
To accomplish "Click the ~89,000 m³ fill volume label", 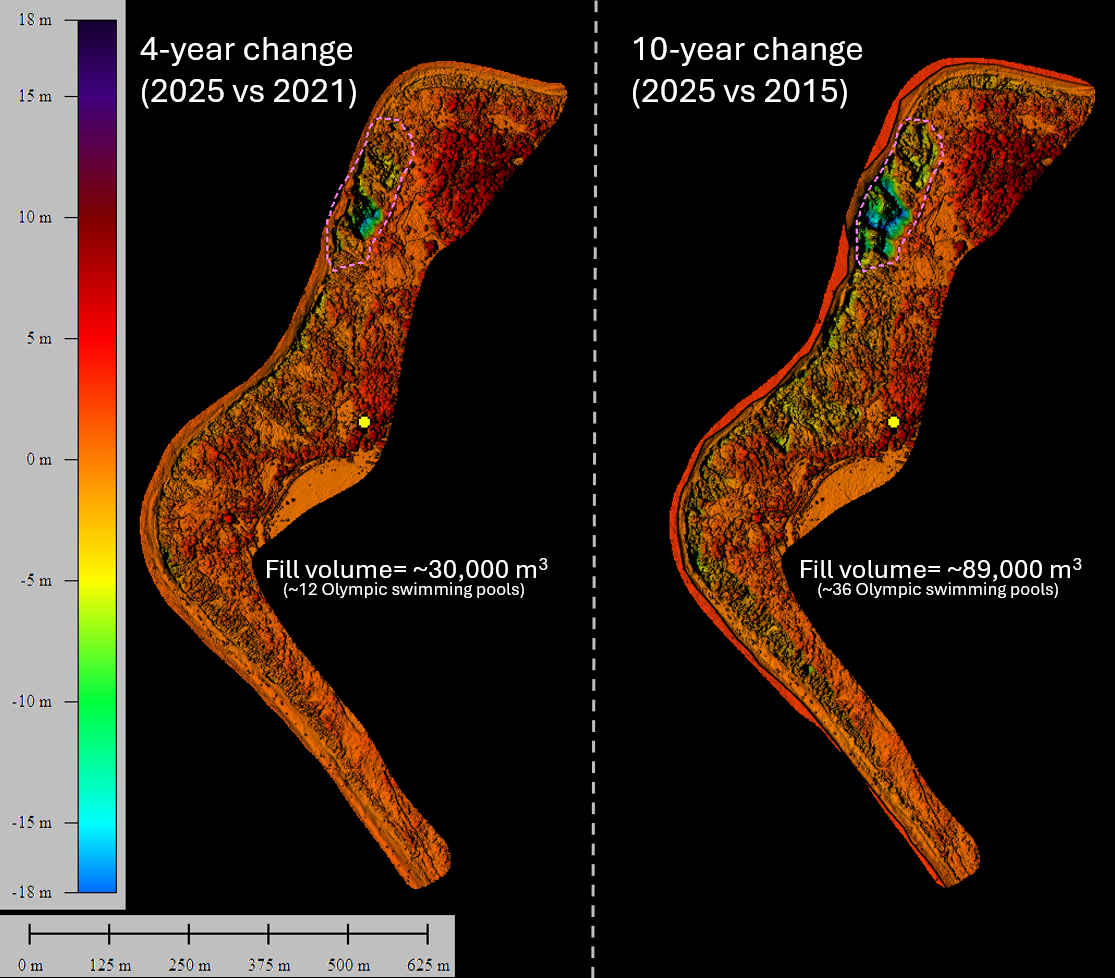I will [940, 569].
